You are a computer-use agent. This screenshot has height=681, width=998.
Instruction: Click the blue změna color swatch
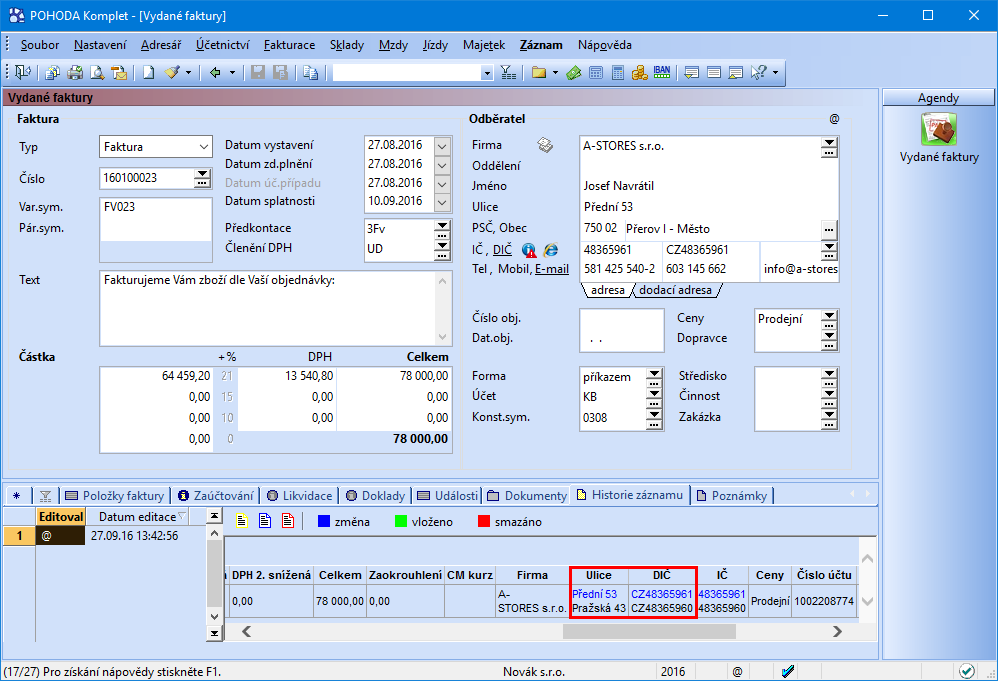tap(323, 522)
